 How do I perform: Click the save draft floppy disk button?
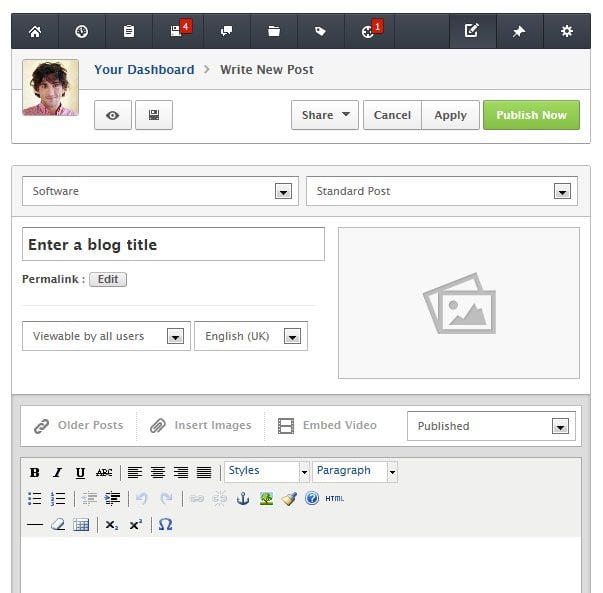click(154, 115)
